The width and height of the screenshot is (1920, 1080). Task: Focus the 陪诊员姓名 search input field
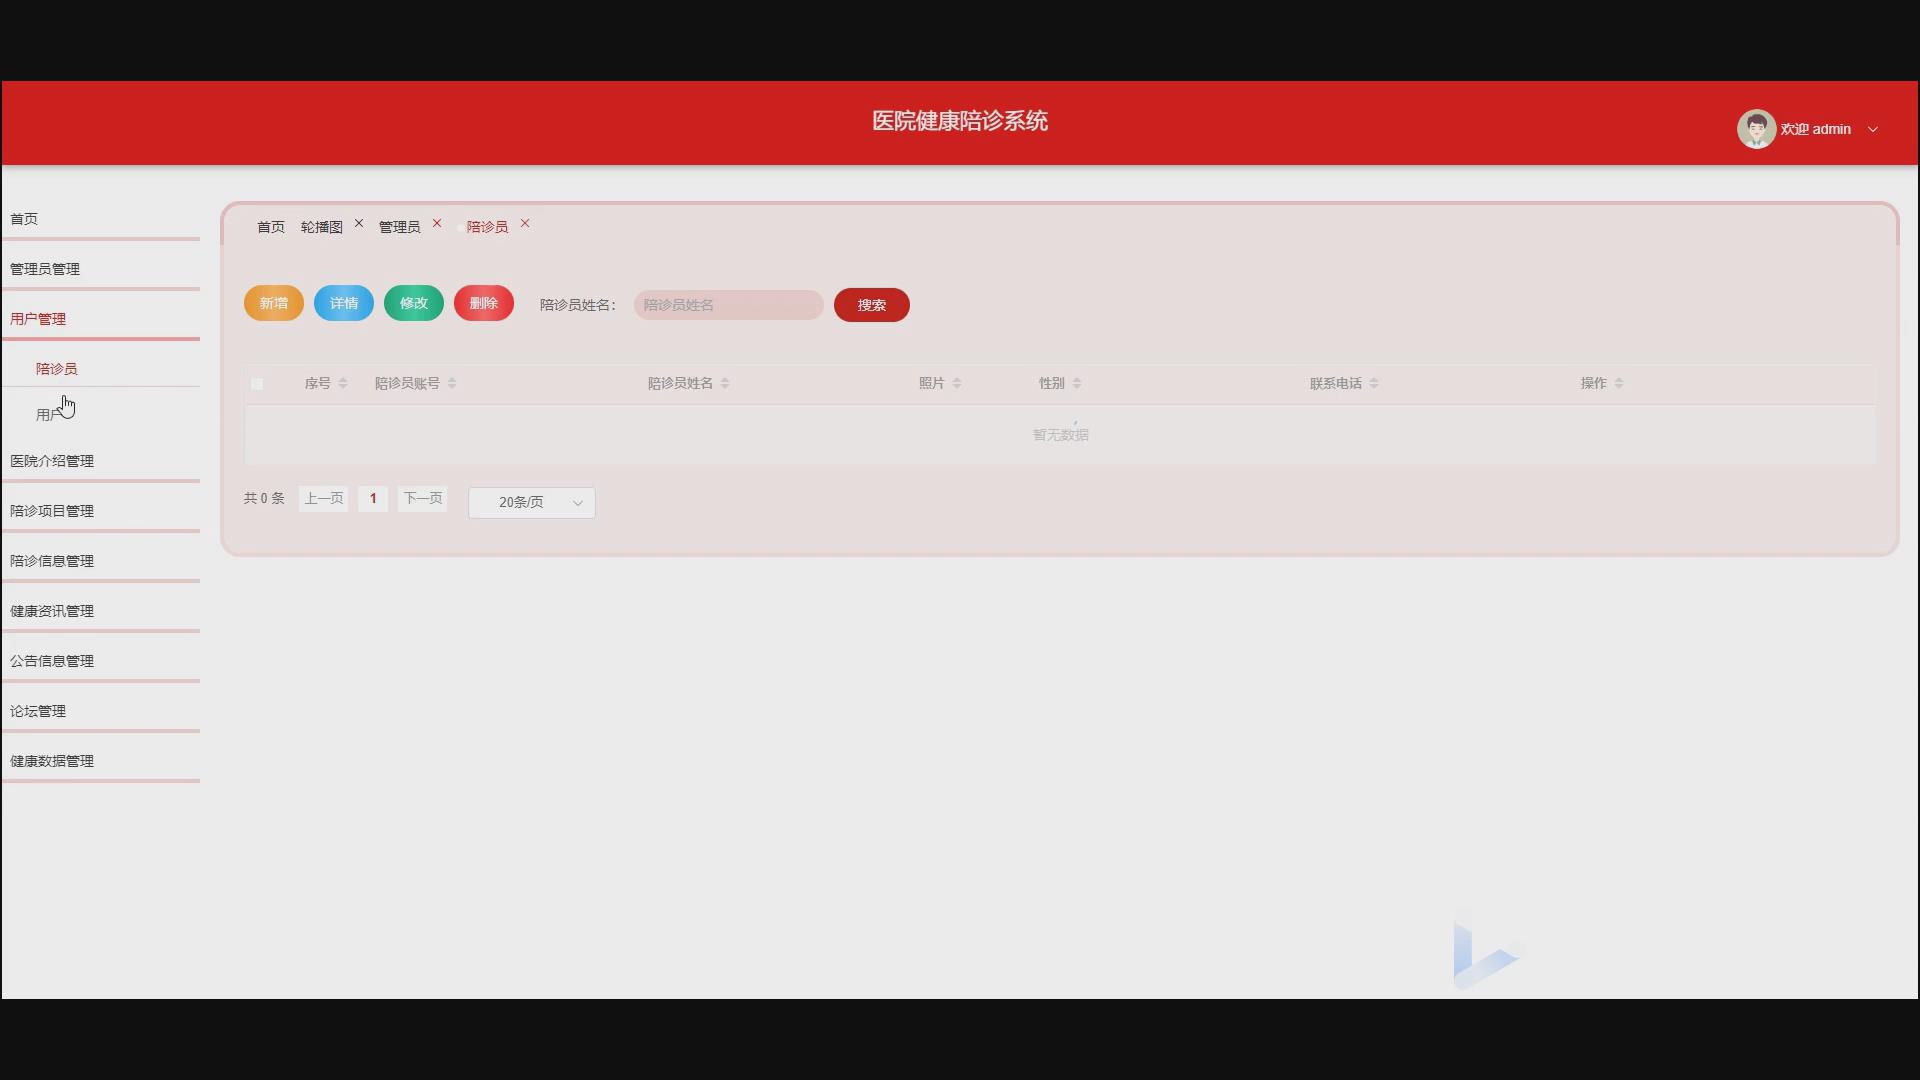[728, 305]
